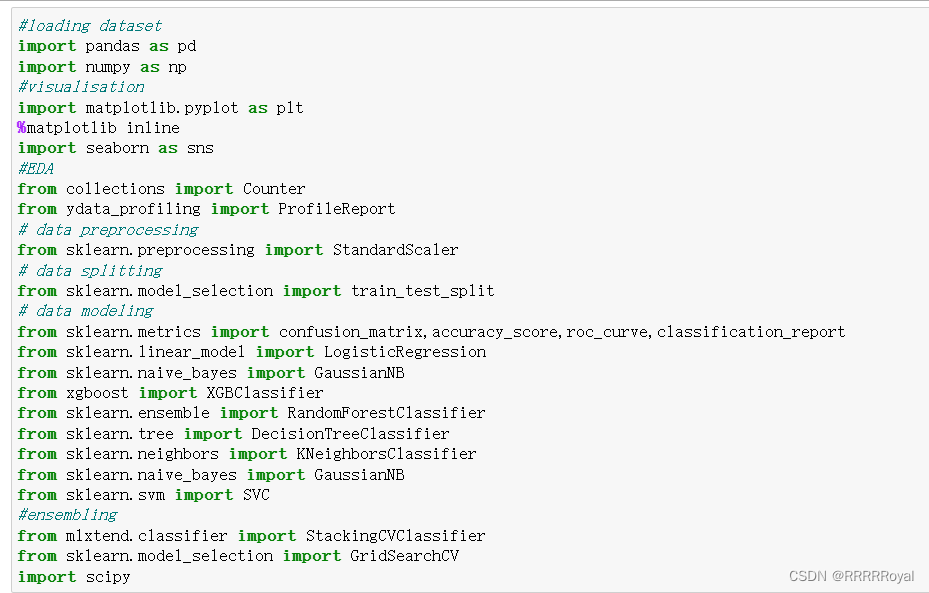Viewport: 929px width, 593px height.
Task: Click the '#loading dataset' comment line
Action: [x=89, y=26]
